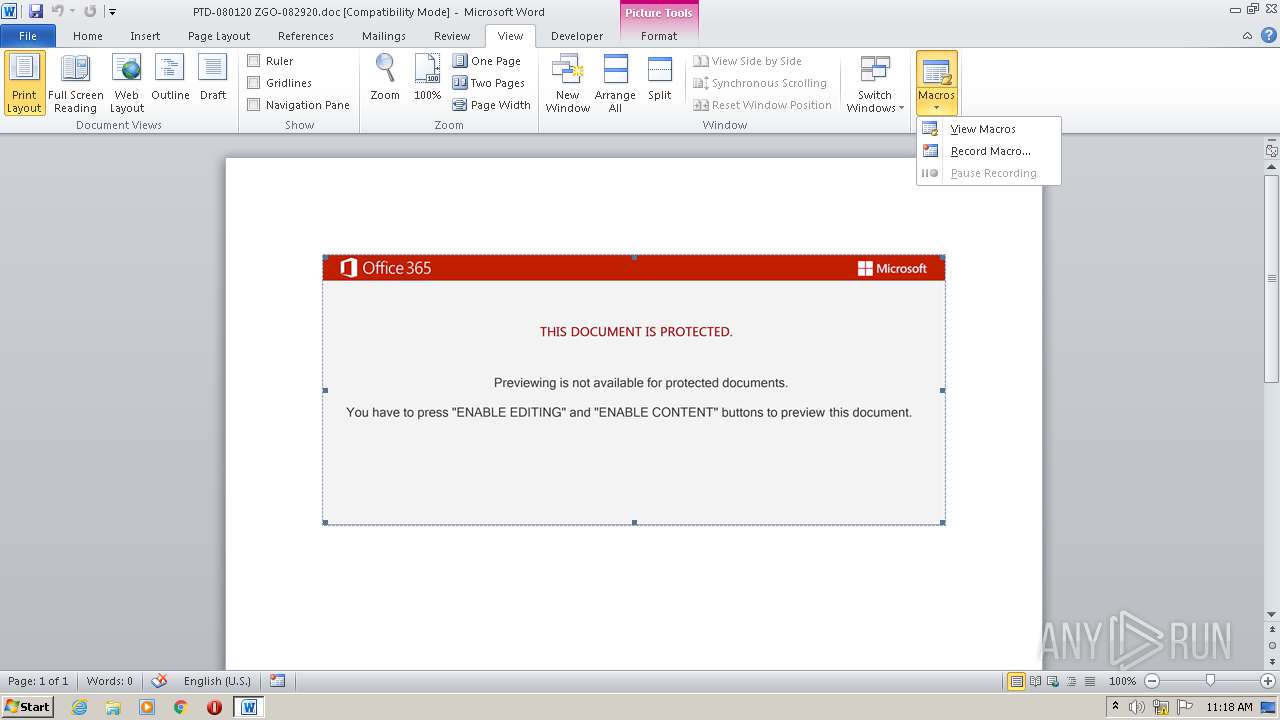Viewport: 1280px width, 720px height.
Task: Expand the Undo history dropdown arrow
Action: coord(72,12)
